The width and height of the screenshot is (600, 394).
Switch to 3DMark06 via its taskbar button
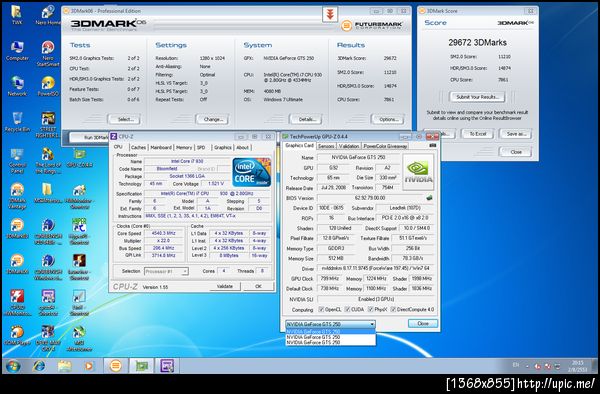point(115,366)
